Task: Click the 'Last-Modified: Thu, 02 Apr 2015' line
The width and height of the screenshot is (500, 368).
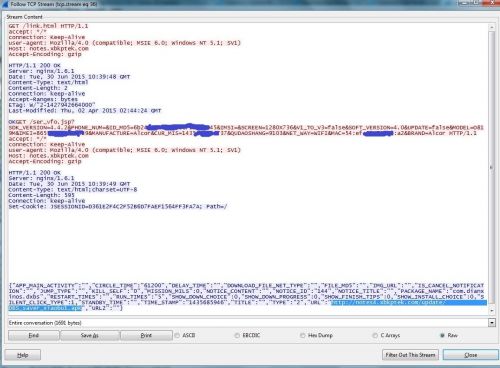Action: pos(85,111)
